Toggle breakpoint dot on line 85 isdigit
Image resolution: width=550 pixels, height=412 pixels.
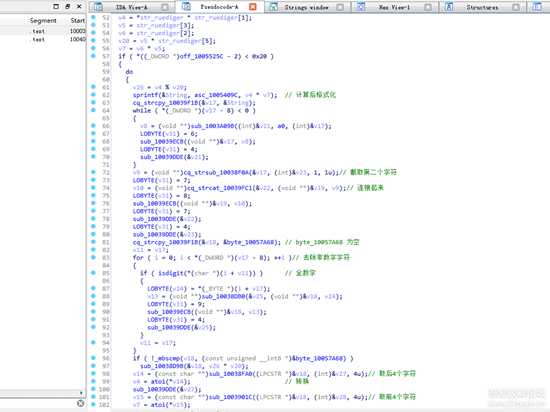coord(93,272)
